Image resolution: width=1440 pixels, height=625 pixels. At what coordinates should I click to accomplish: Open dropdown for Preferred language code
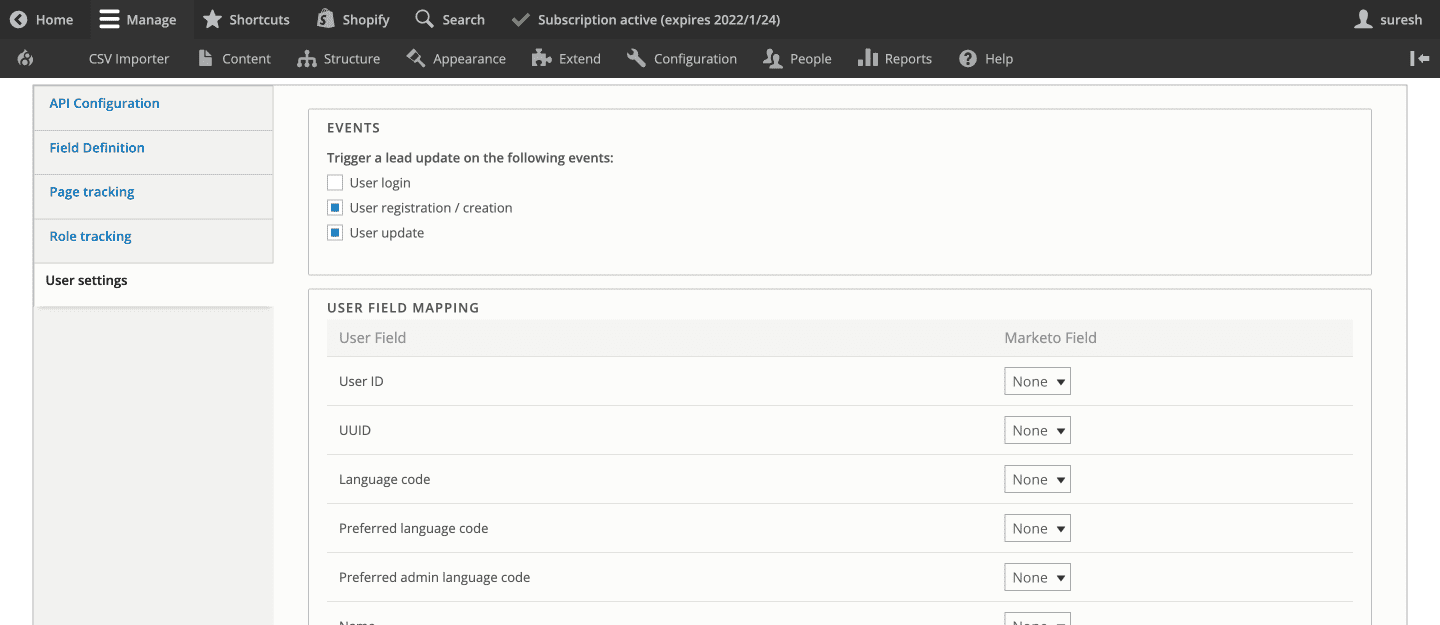1037,529
